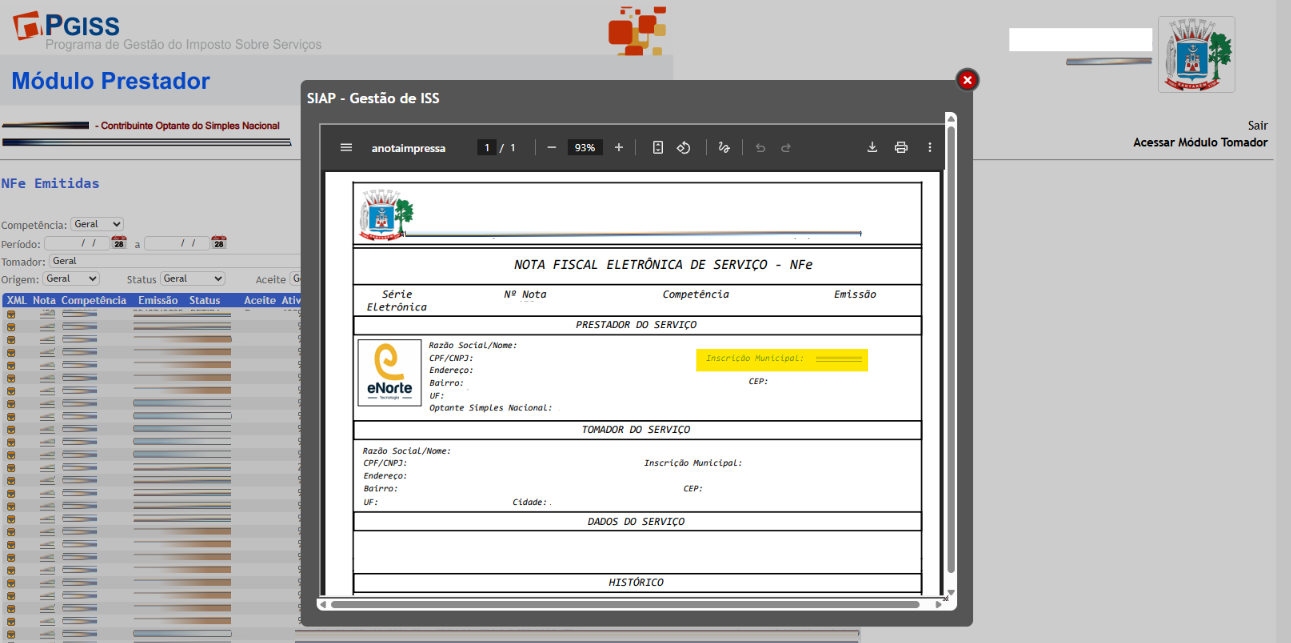Open the Origem dropdown
The image size is (1291, 643).
pyautogui.click(x=72, y=279)
